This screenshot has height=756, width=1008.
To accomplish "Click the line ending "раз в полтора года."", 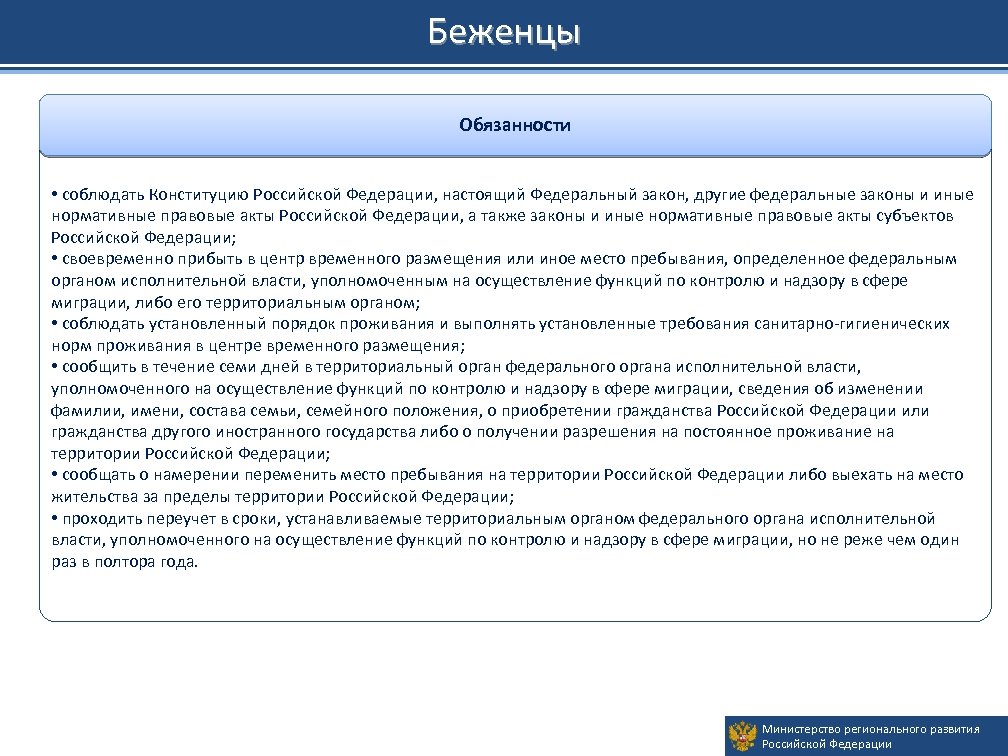I will [125, 562].
